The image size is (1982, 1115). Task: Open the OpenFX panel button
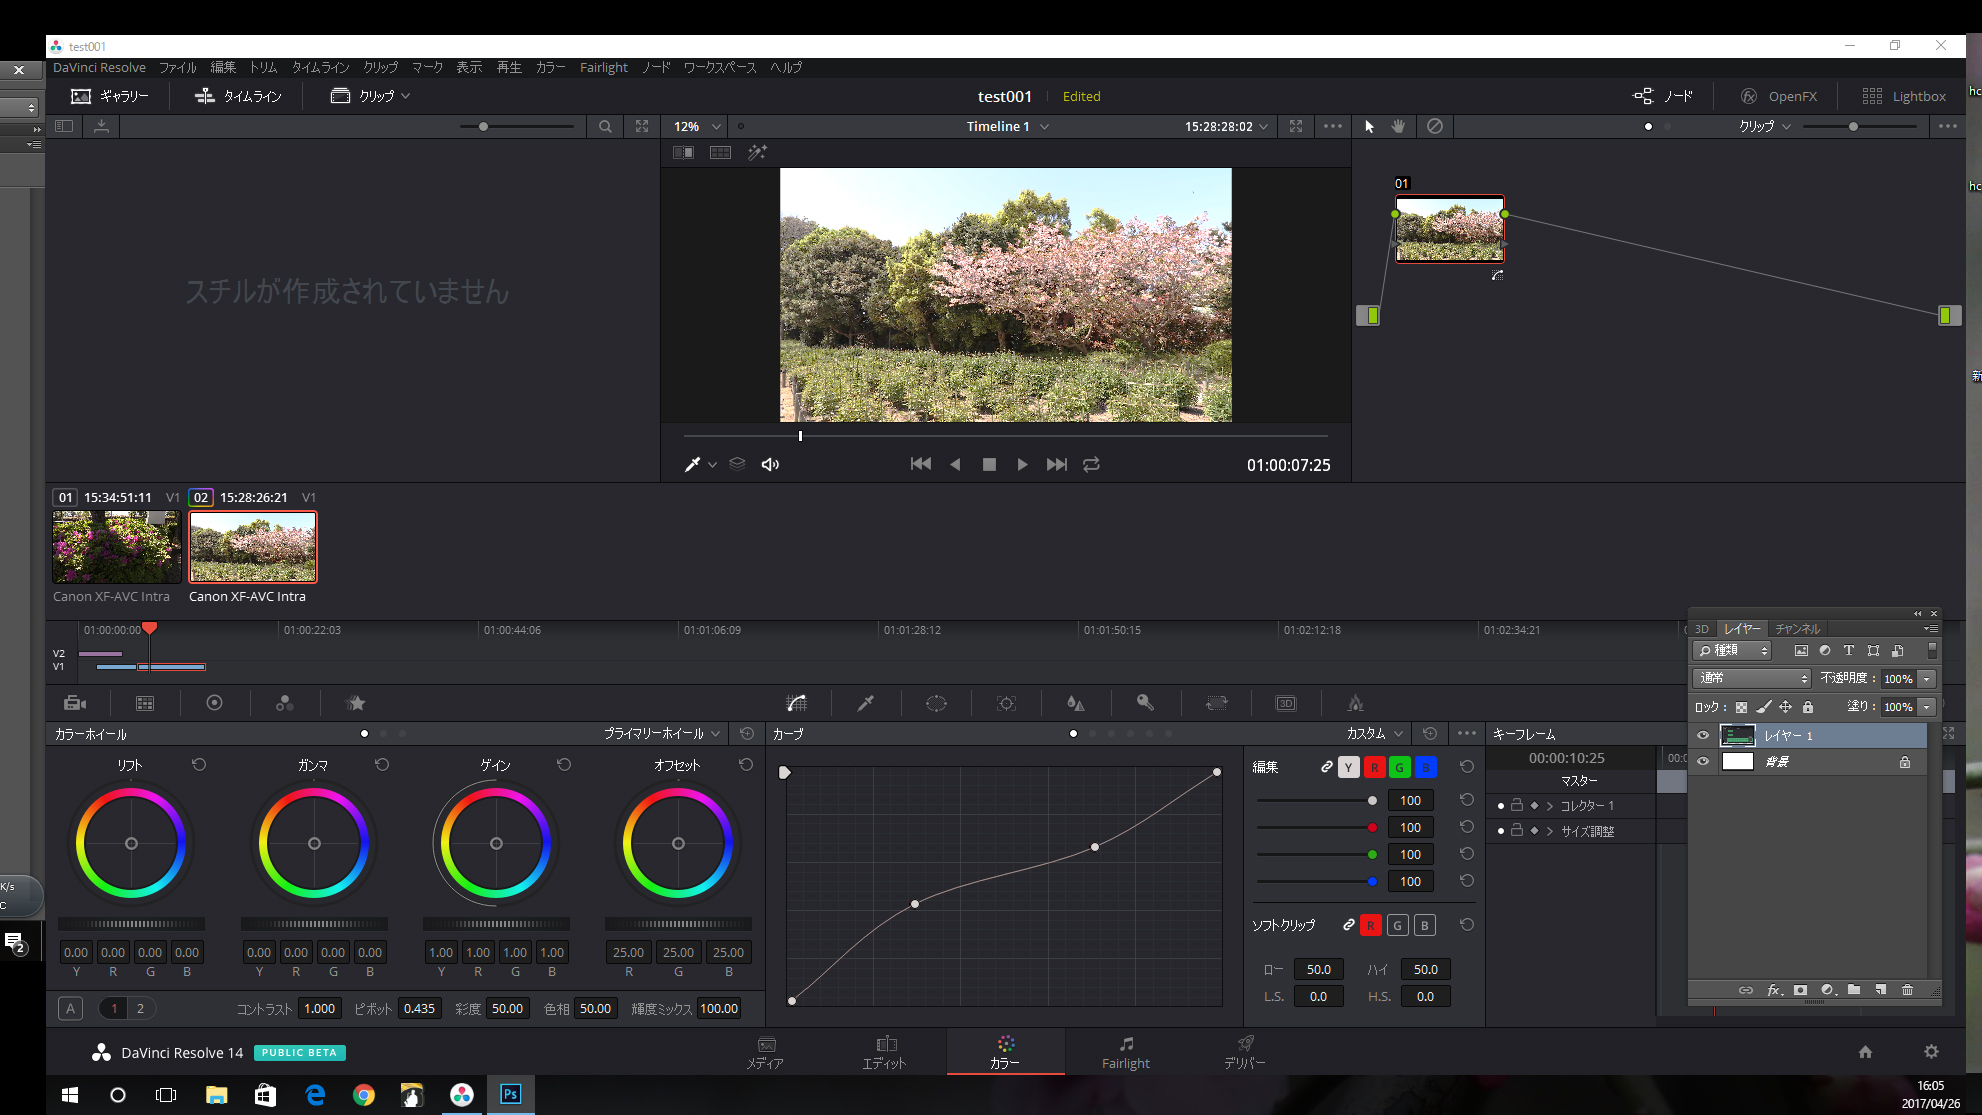[1779, 96]
